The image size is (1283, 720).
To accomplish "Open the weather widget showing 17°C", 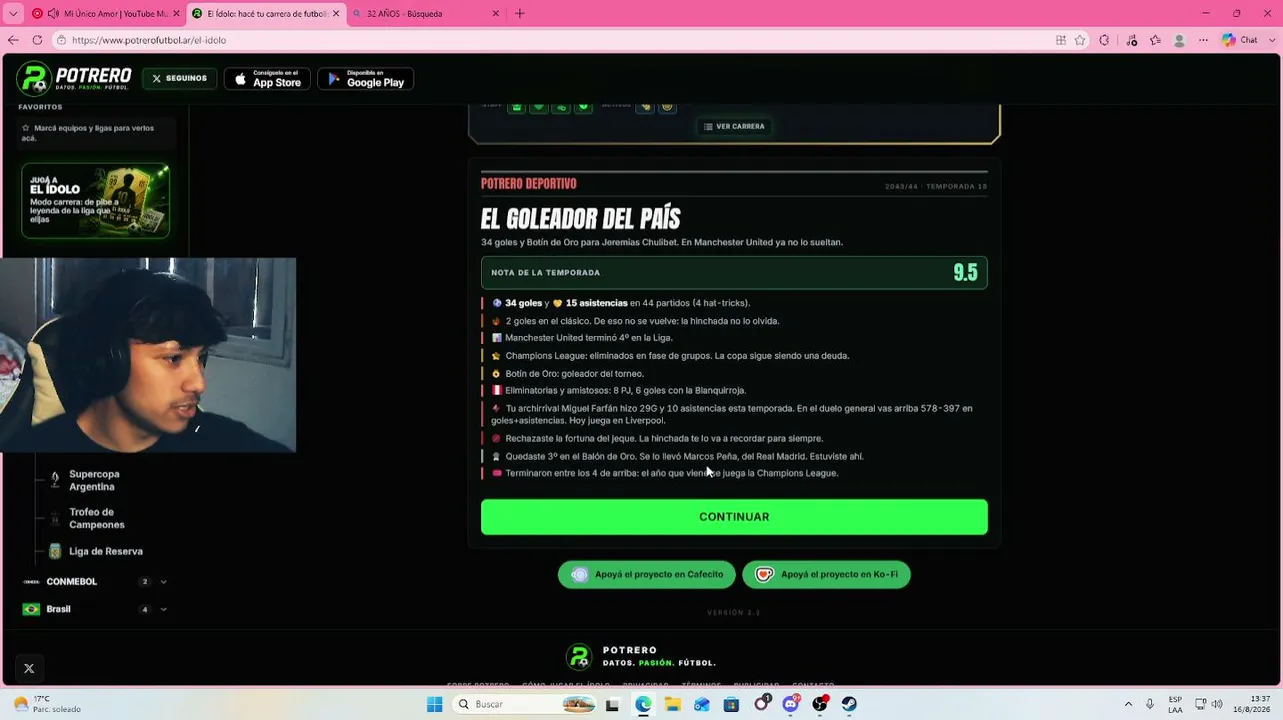I will click(x=47, y=704).
